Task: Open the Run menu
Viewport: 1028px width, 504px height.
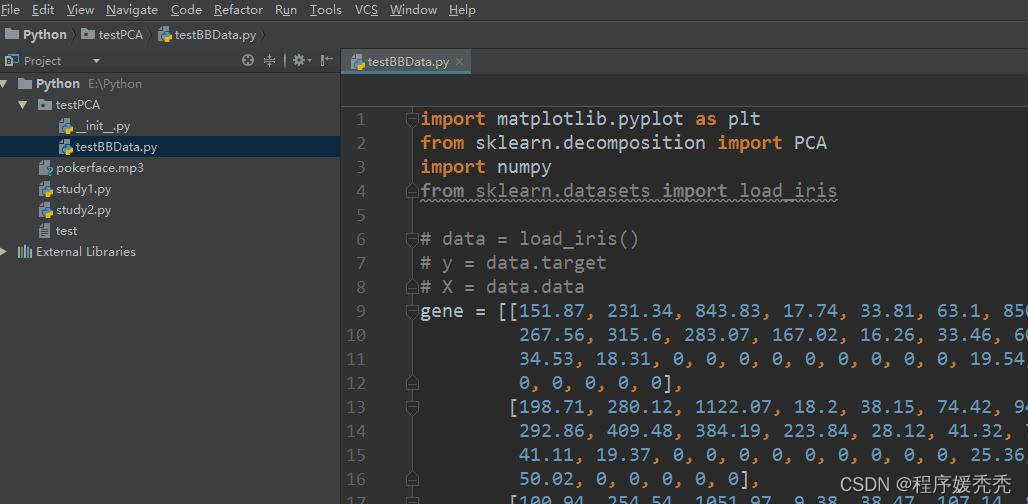Action: [x=286, y=10]
